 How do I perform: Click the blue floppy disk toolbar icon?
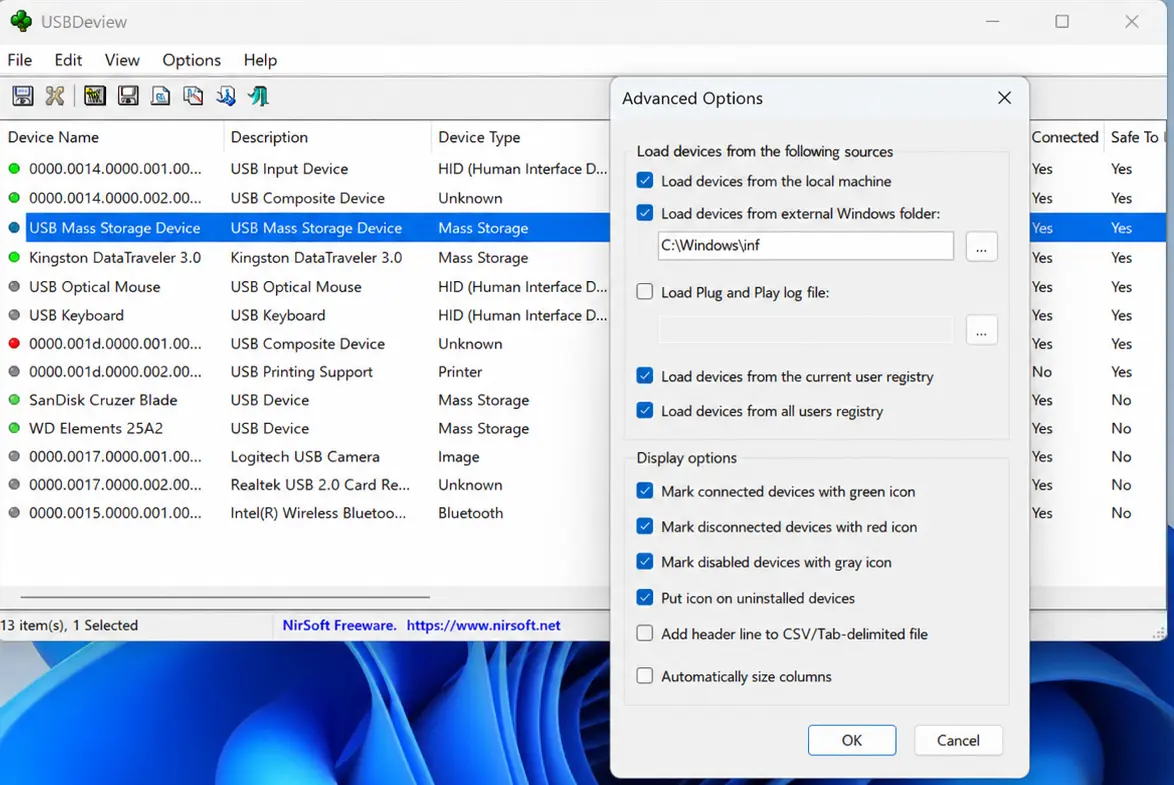[x=22, y=96]
